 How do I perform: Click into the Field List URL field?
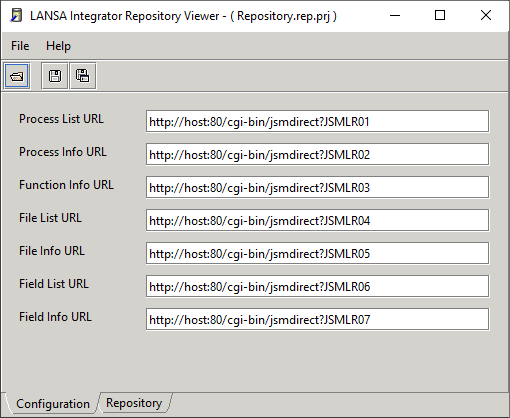[317, 286]
